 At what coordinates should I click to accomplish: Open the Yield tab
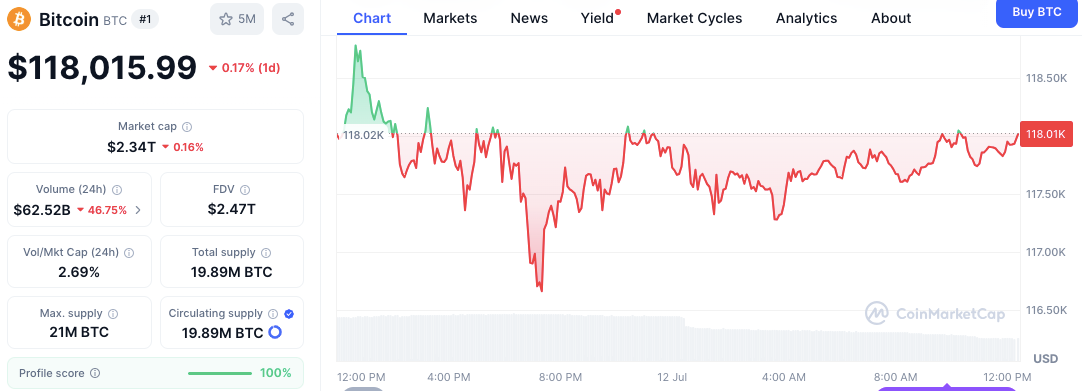[x=598, y=19]
